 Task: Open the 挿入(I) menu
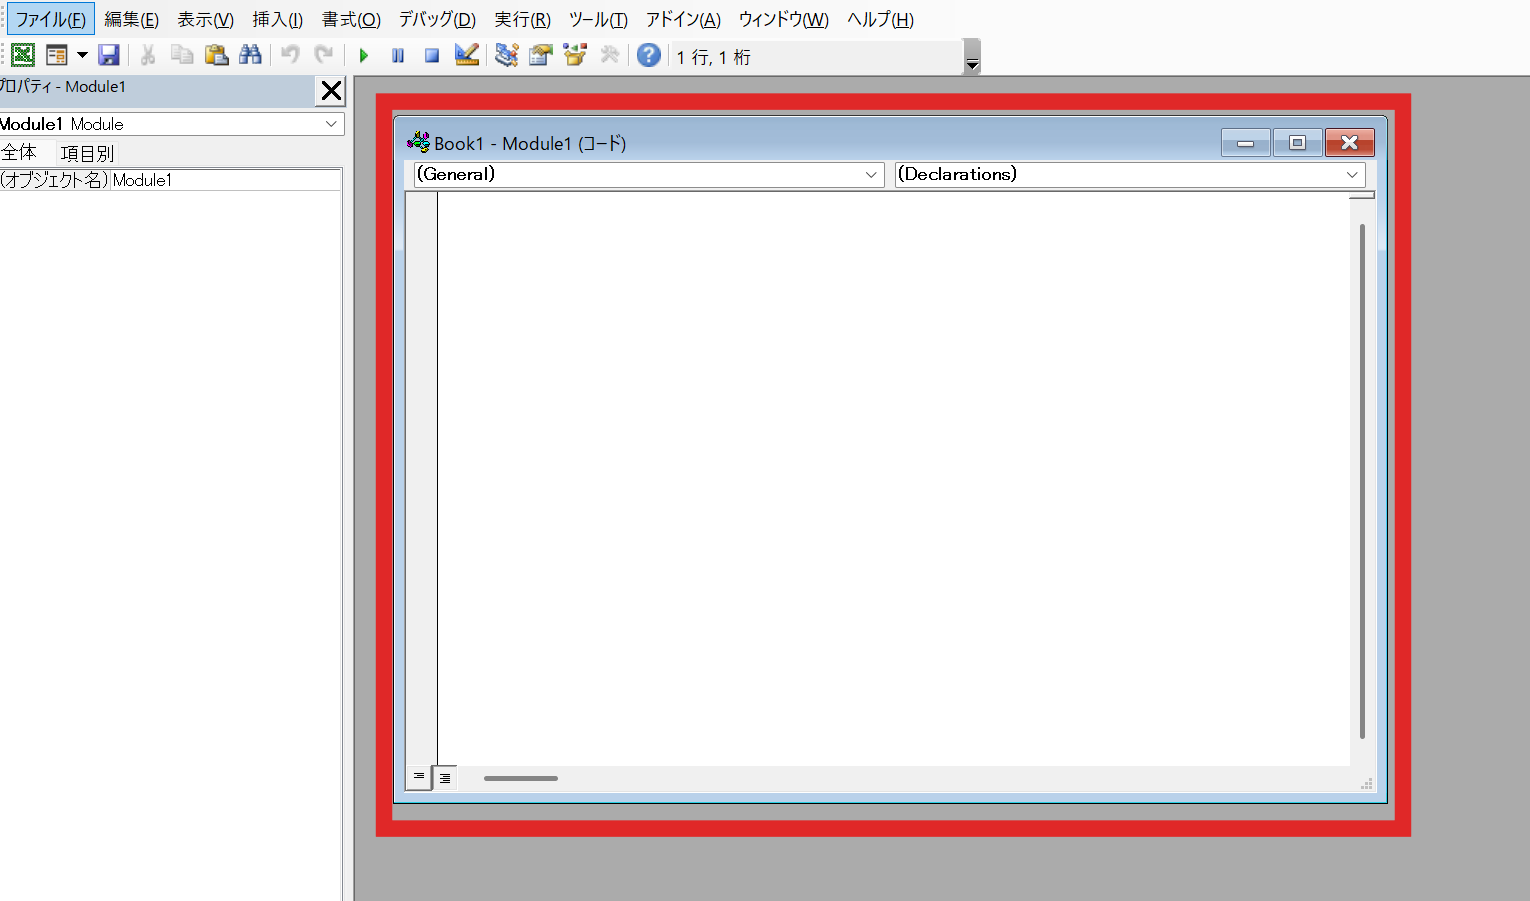point(277,20)
